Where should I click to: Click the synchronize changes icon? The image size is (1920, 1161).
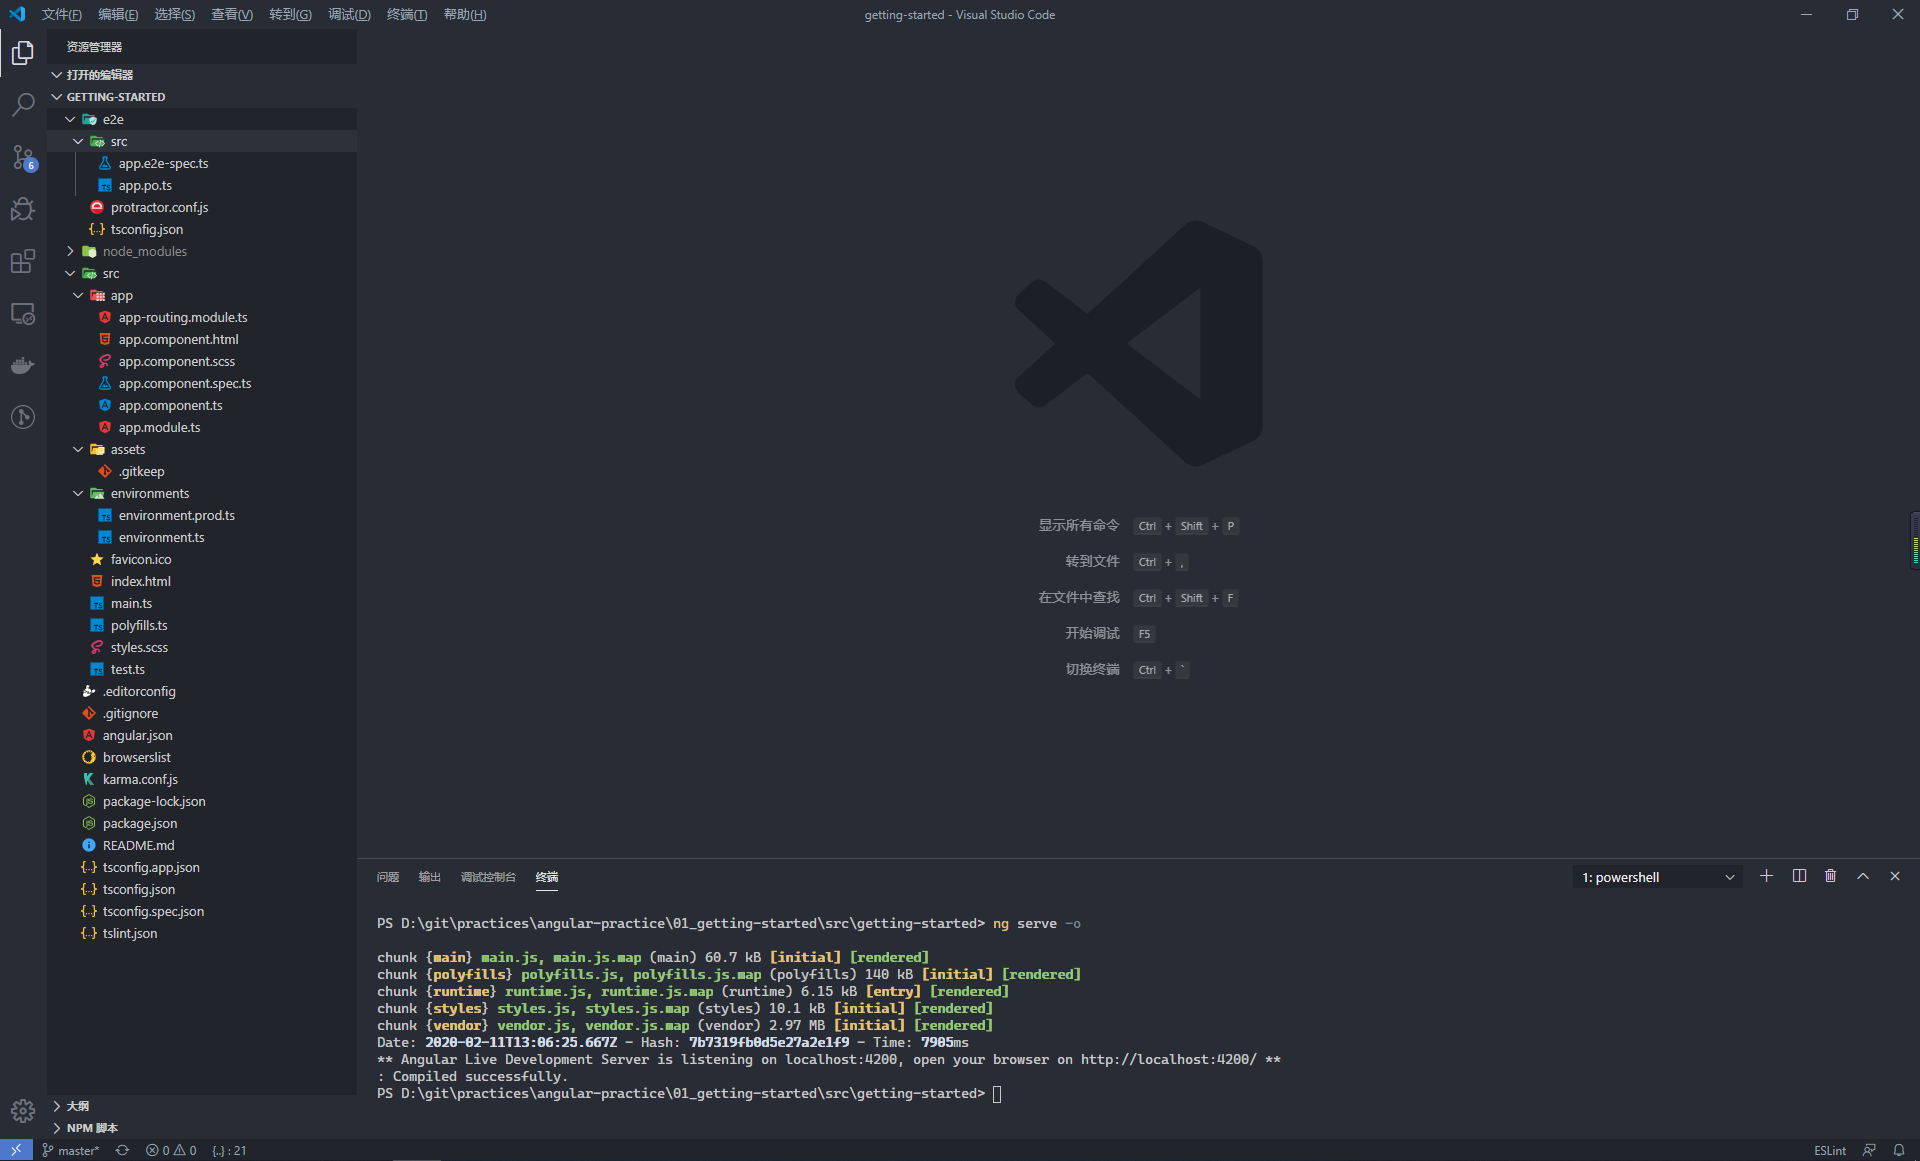click(122, 1150)
